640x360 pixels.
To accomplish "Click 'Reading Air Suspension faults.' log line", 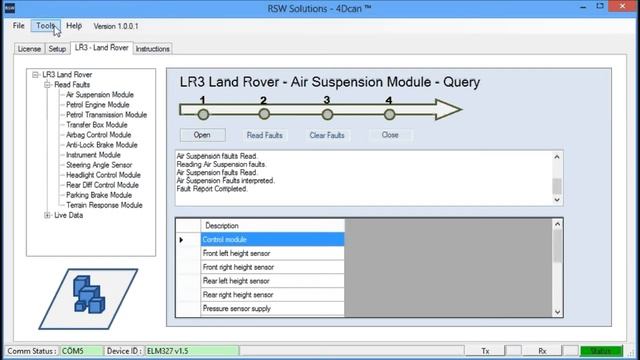I will pos(221,164).
